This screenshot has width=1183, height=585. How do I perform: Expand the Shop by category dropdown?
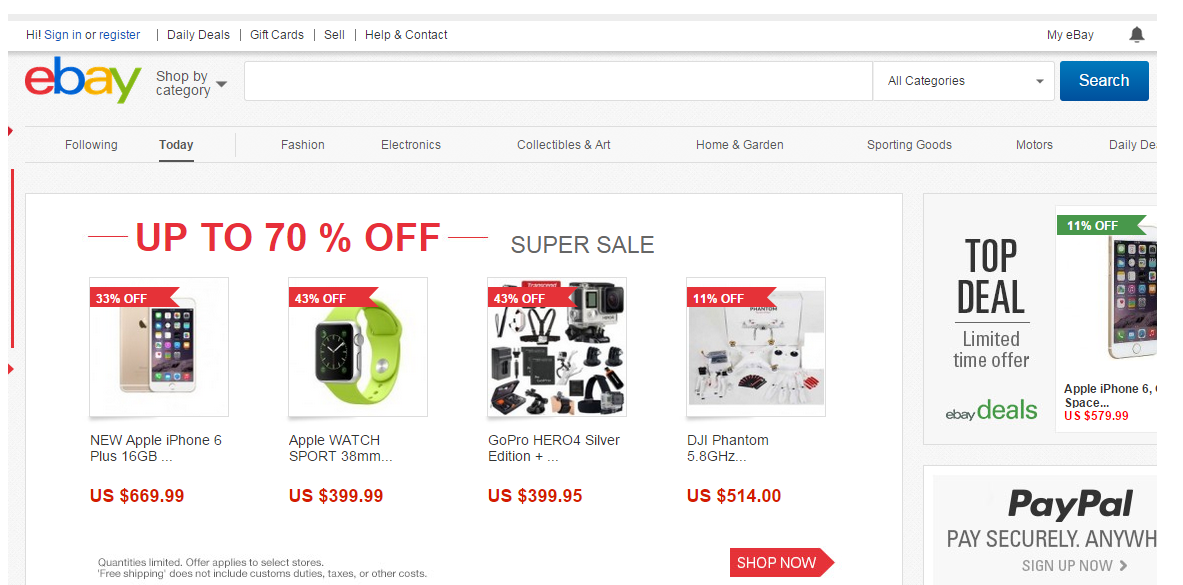tap(191, 83)
